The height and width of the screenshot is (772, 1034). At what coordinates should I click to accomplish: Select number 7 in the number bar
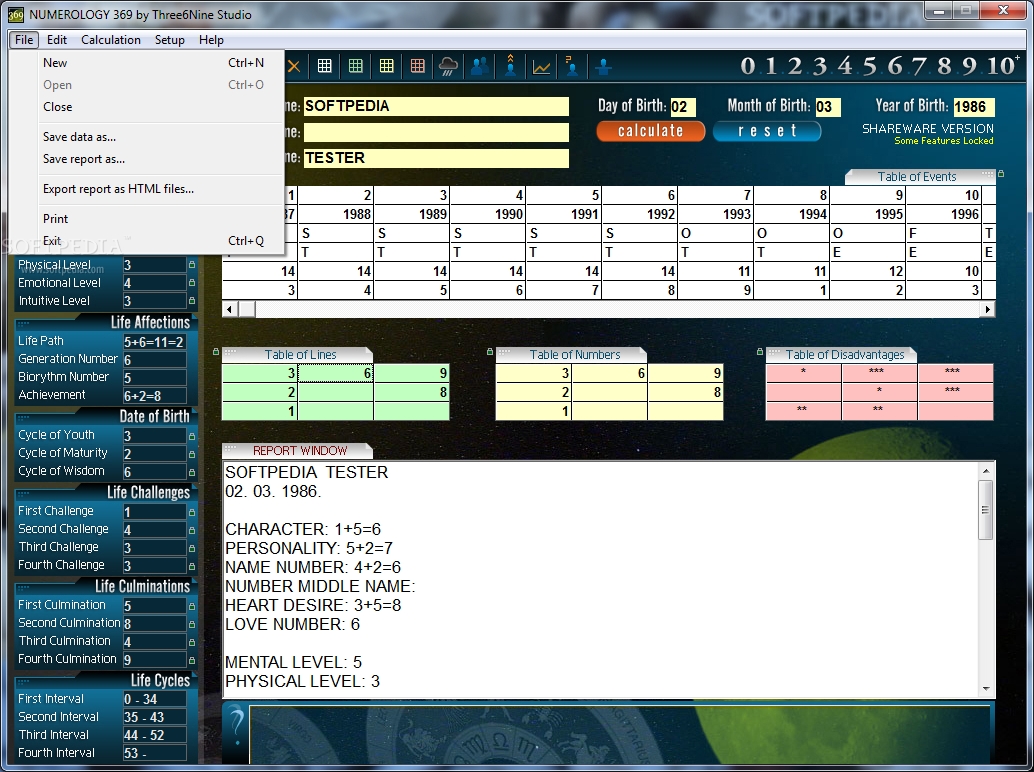point(919,66)
